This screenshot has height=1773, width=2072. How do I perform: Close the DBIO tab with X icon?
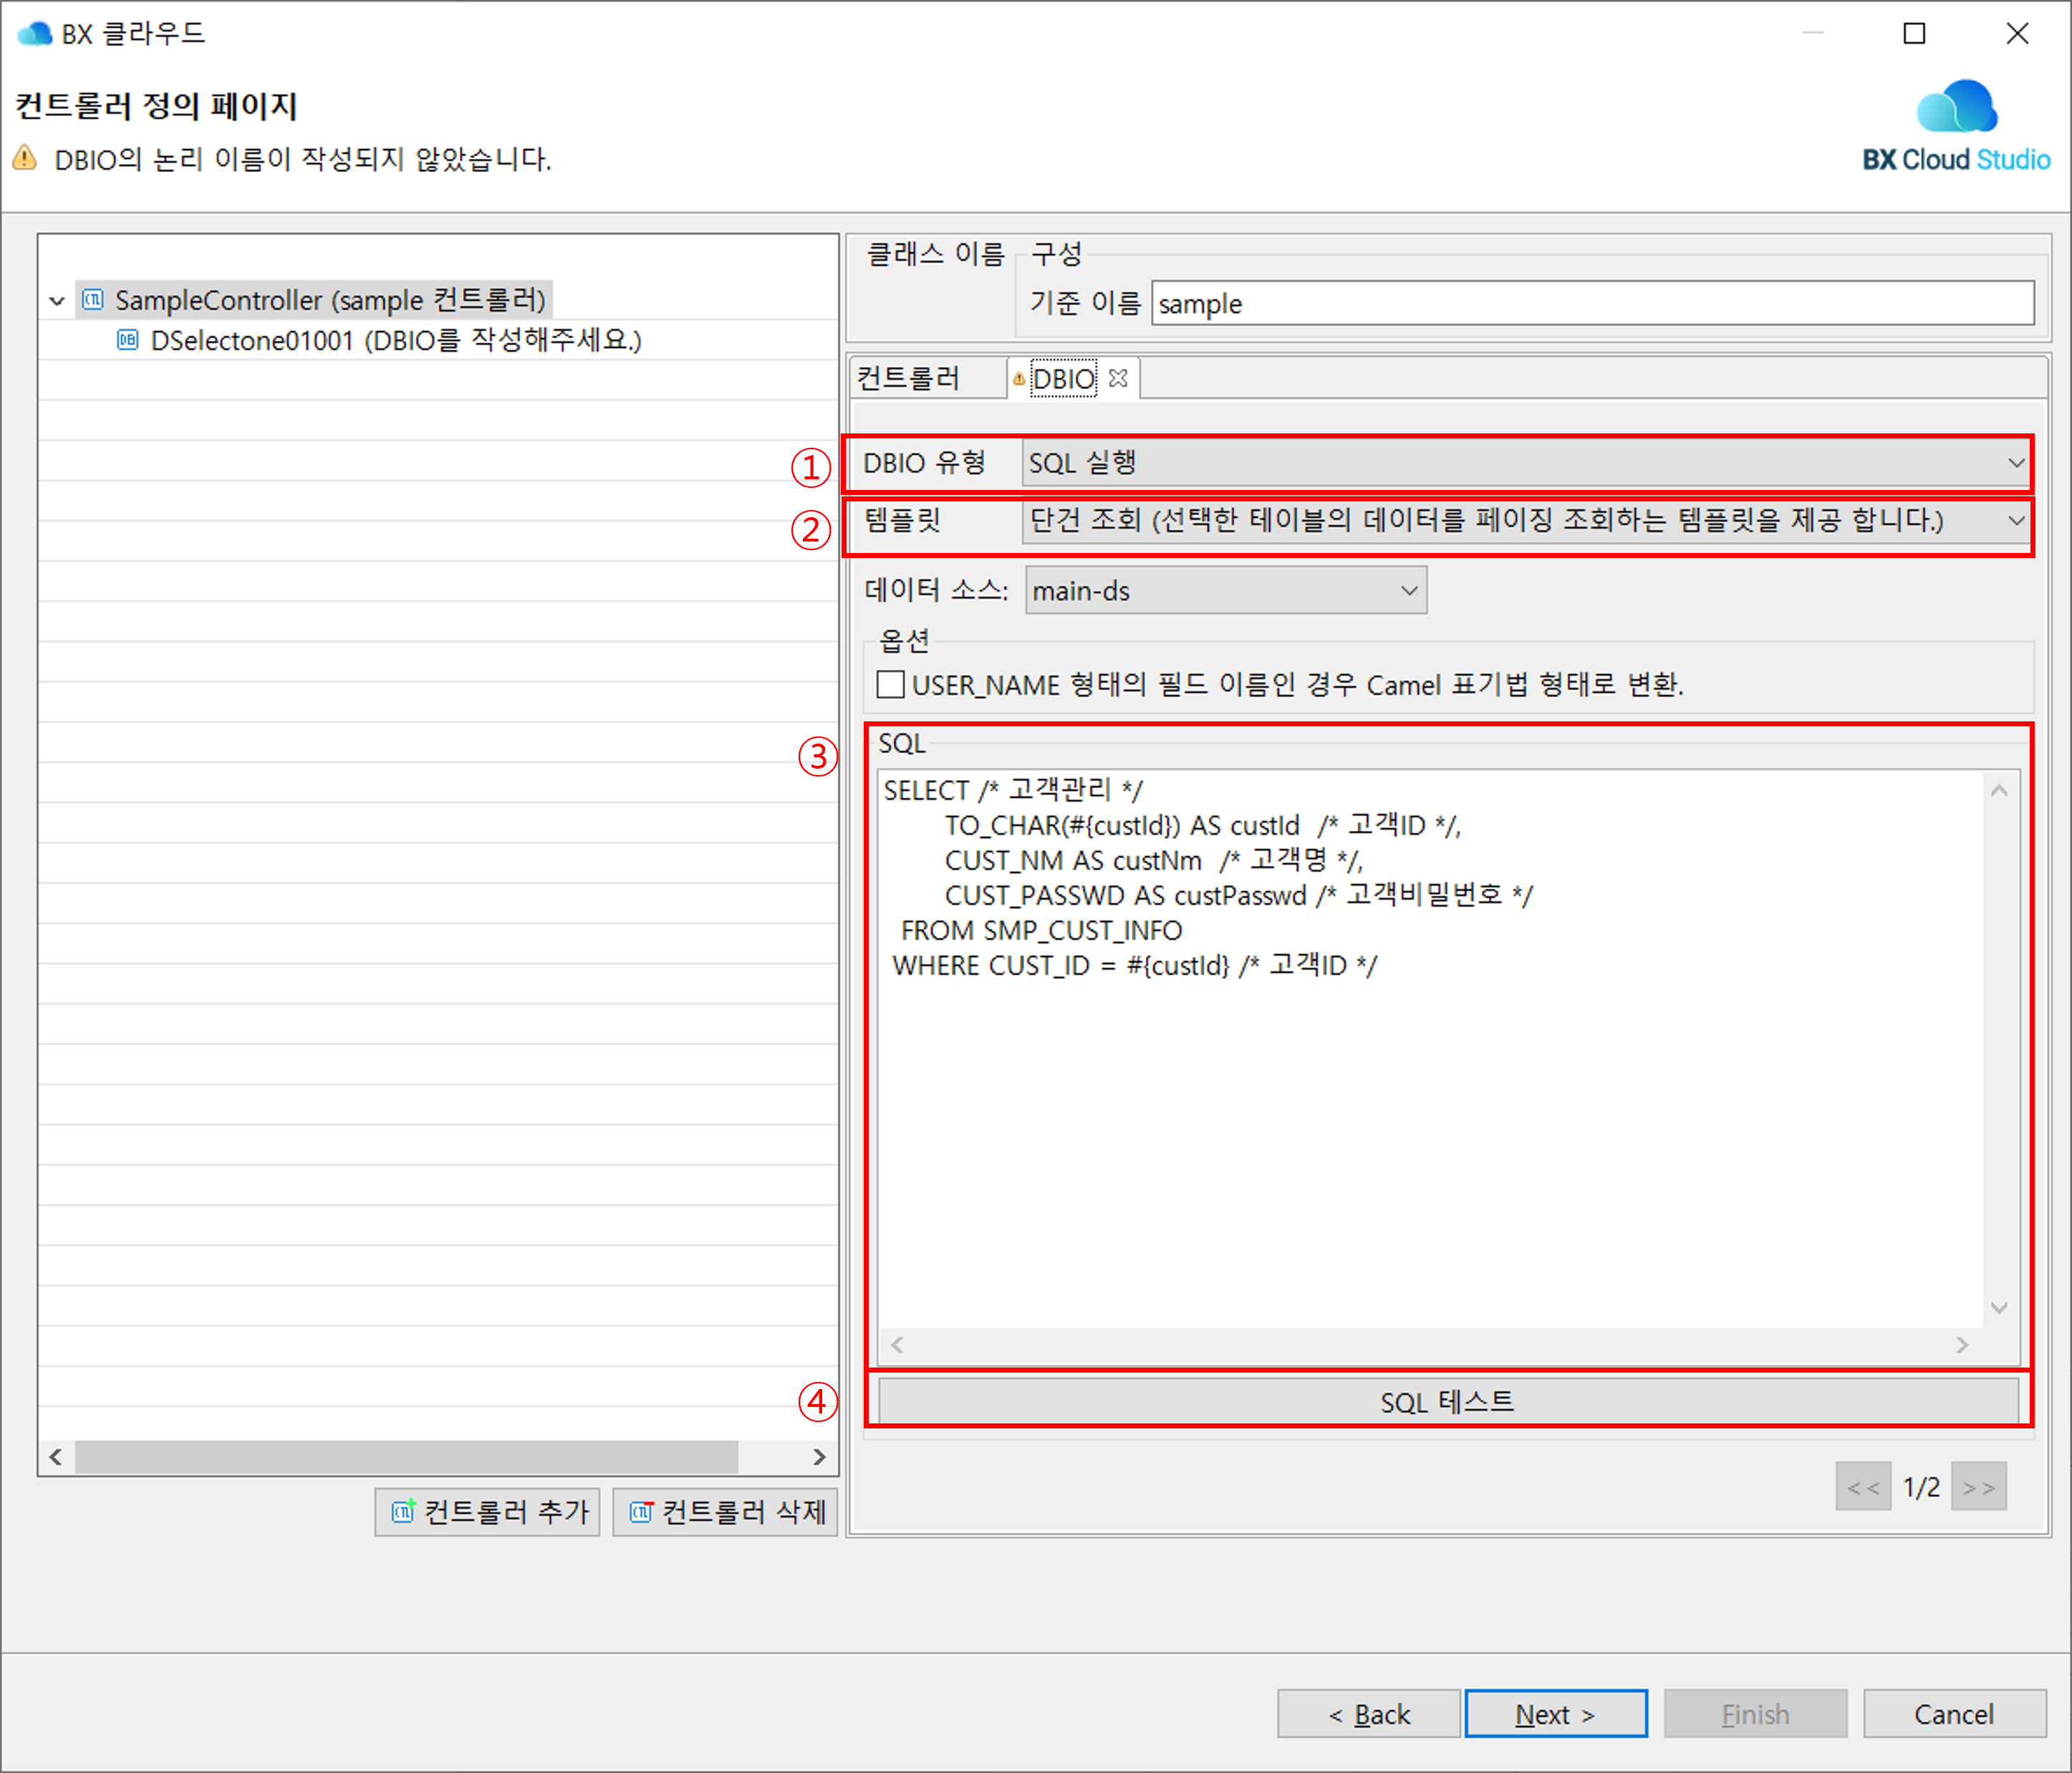point(1118,379)
